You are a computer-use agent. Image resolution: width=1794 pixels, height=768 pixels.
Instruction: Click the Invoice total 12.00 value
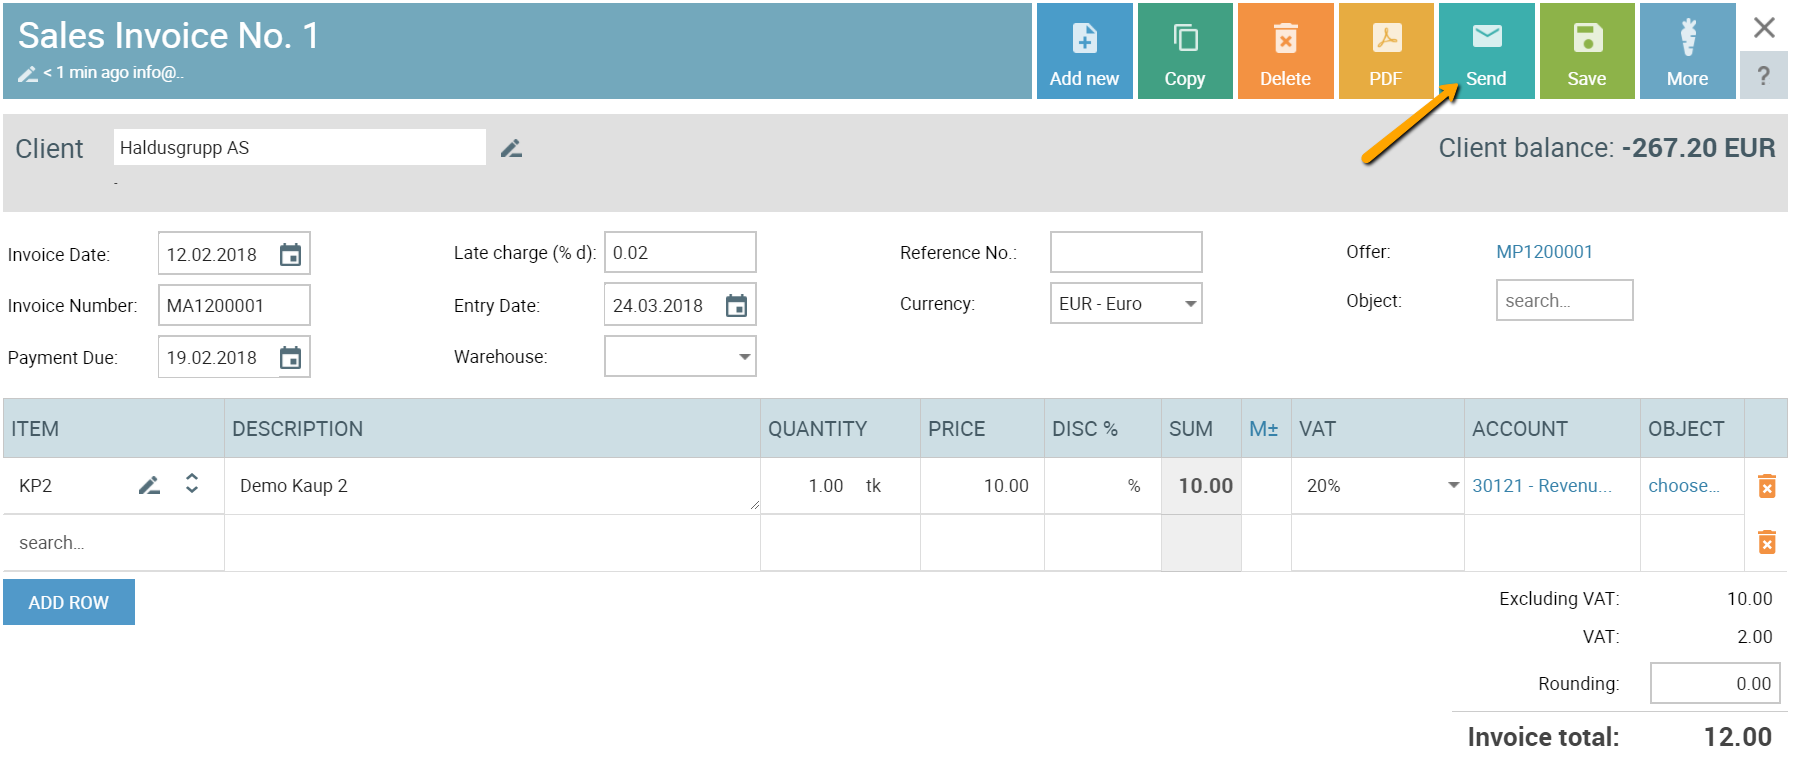point(1738,737)
